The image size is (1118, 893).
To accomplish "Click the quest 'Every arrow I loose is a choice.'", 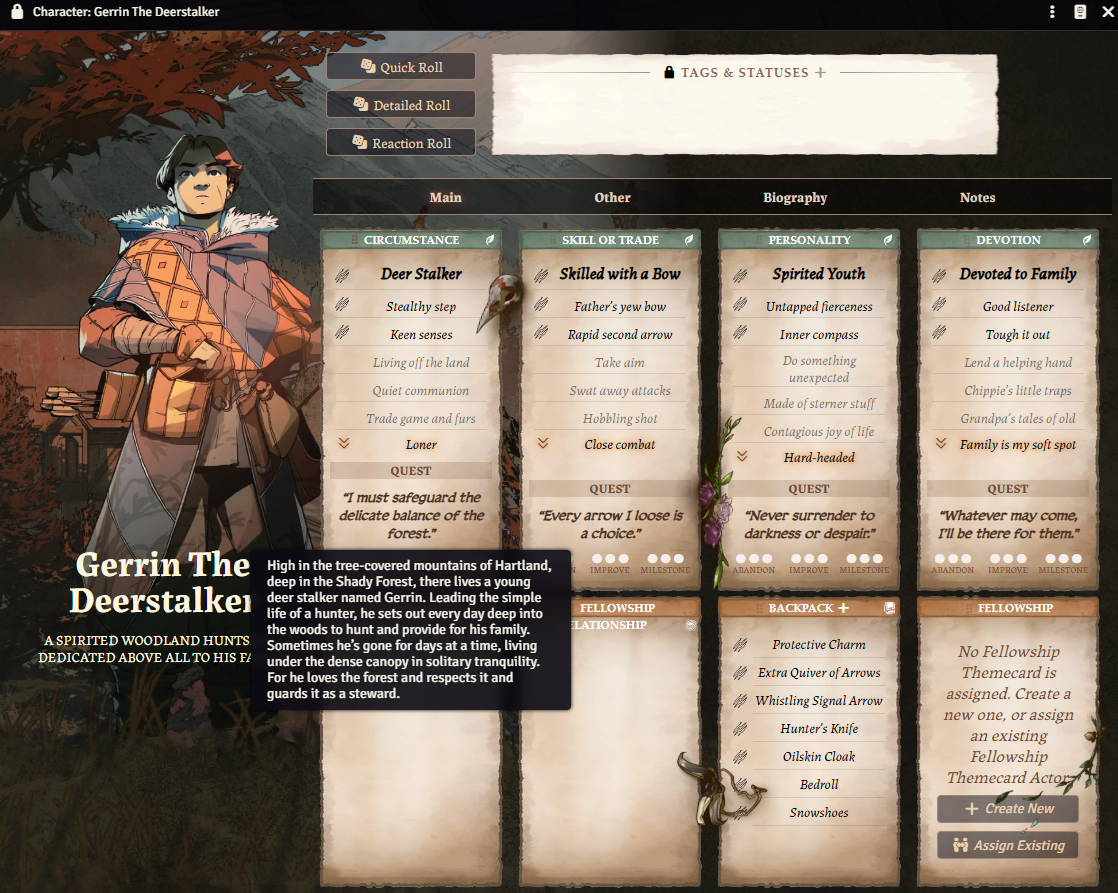I will click(610, 524).
